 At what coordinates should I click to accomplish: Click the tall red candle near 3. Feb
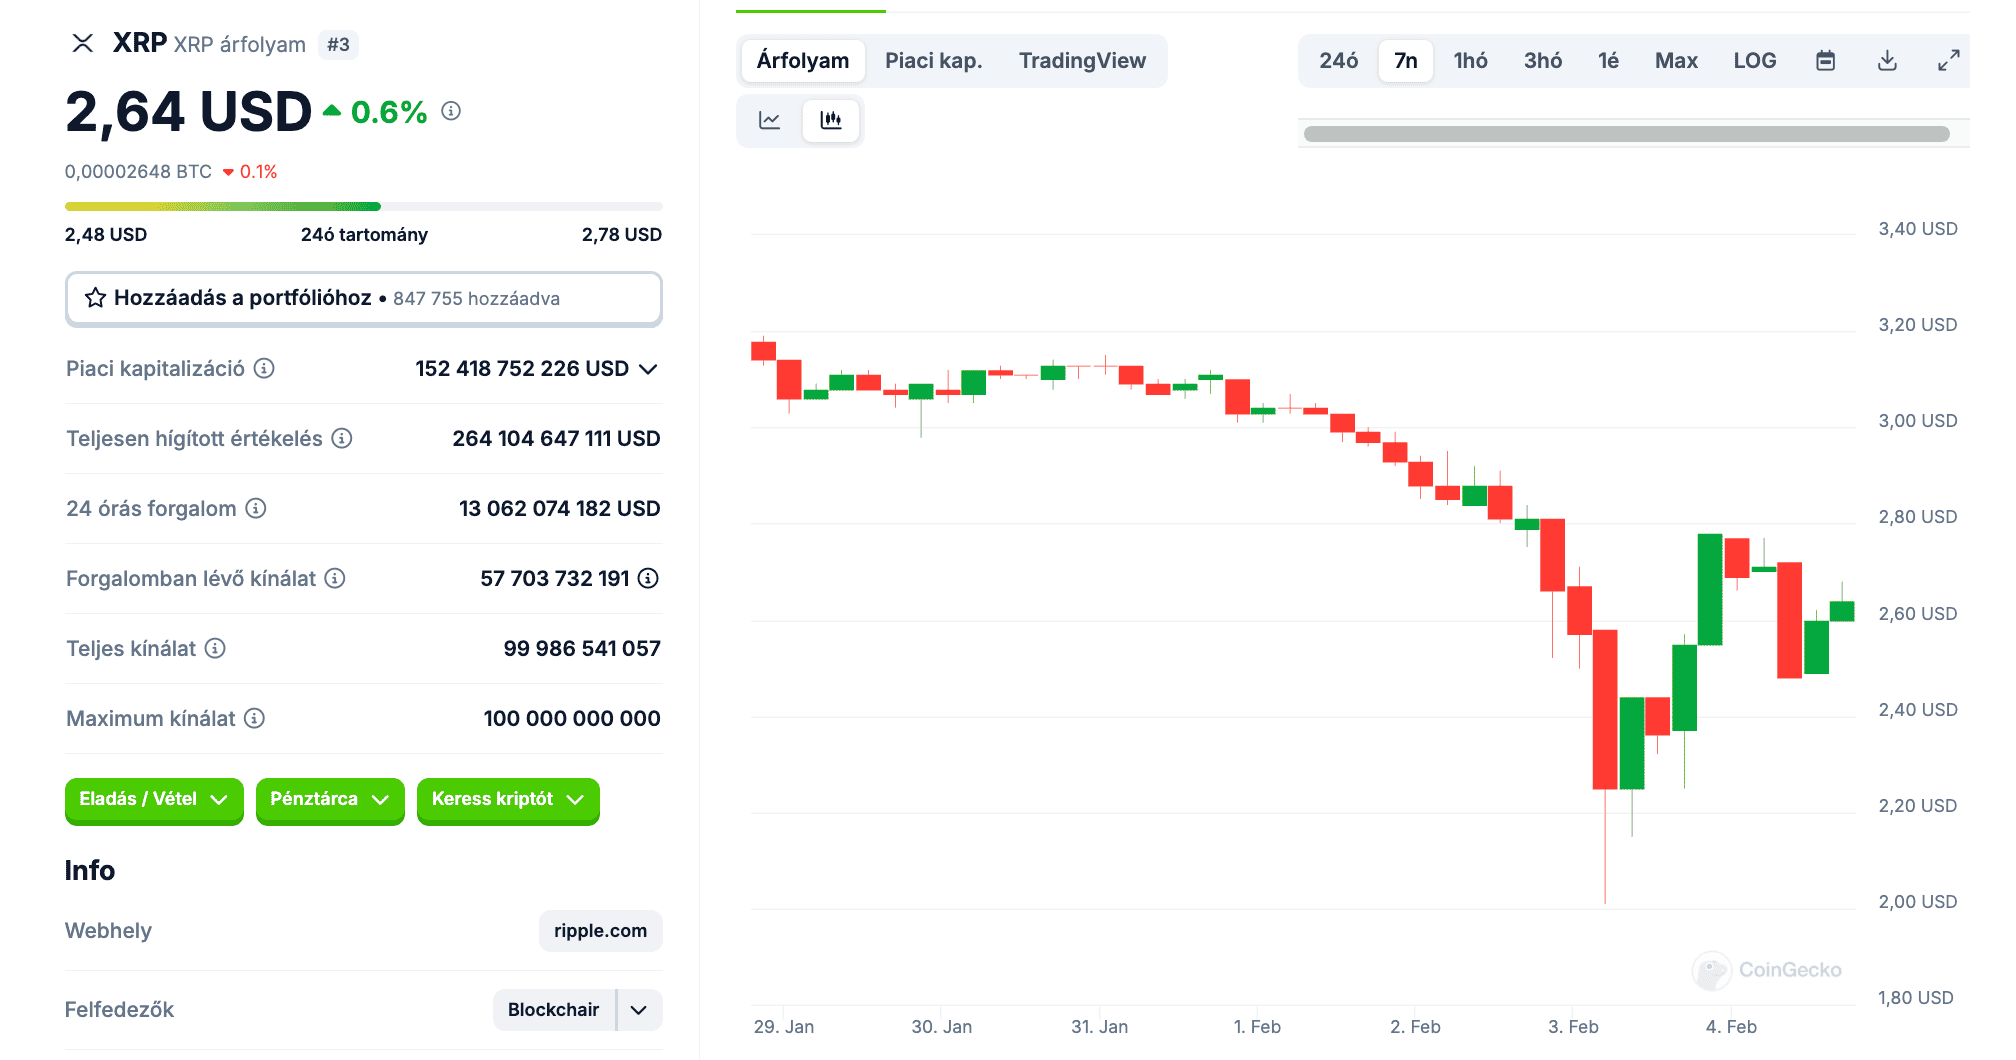point(1605,709)
